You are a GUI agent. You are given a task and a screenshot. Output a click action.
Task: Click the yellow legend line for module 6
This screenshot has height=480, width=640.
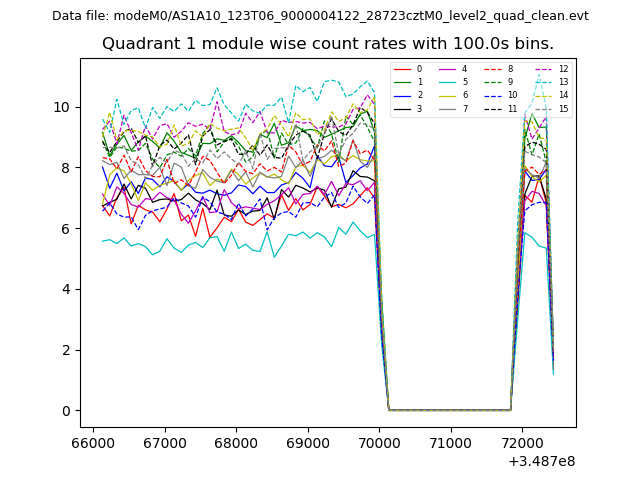point(447,95)
